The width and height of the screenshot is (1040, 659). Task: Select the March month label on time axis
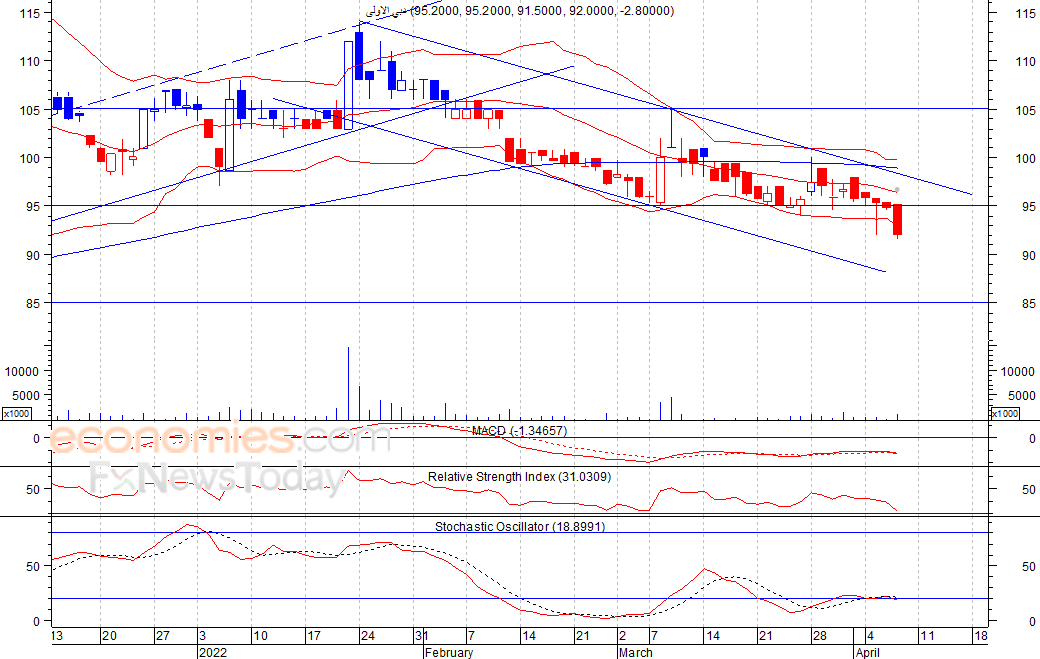click(635, 652)
